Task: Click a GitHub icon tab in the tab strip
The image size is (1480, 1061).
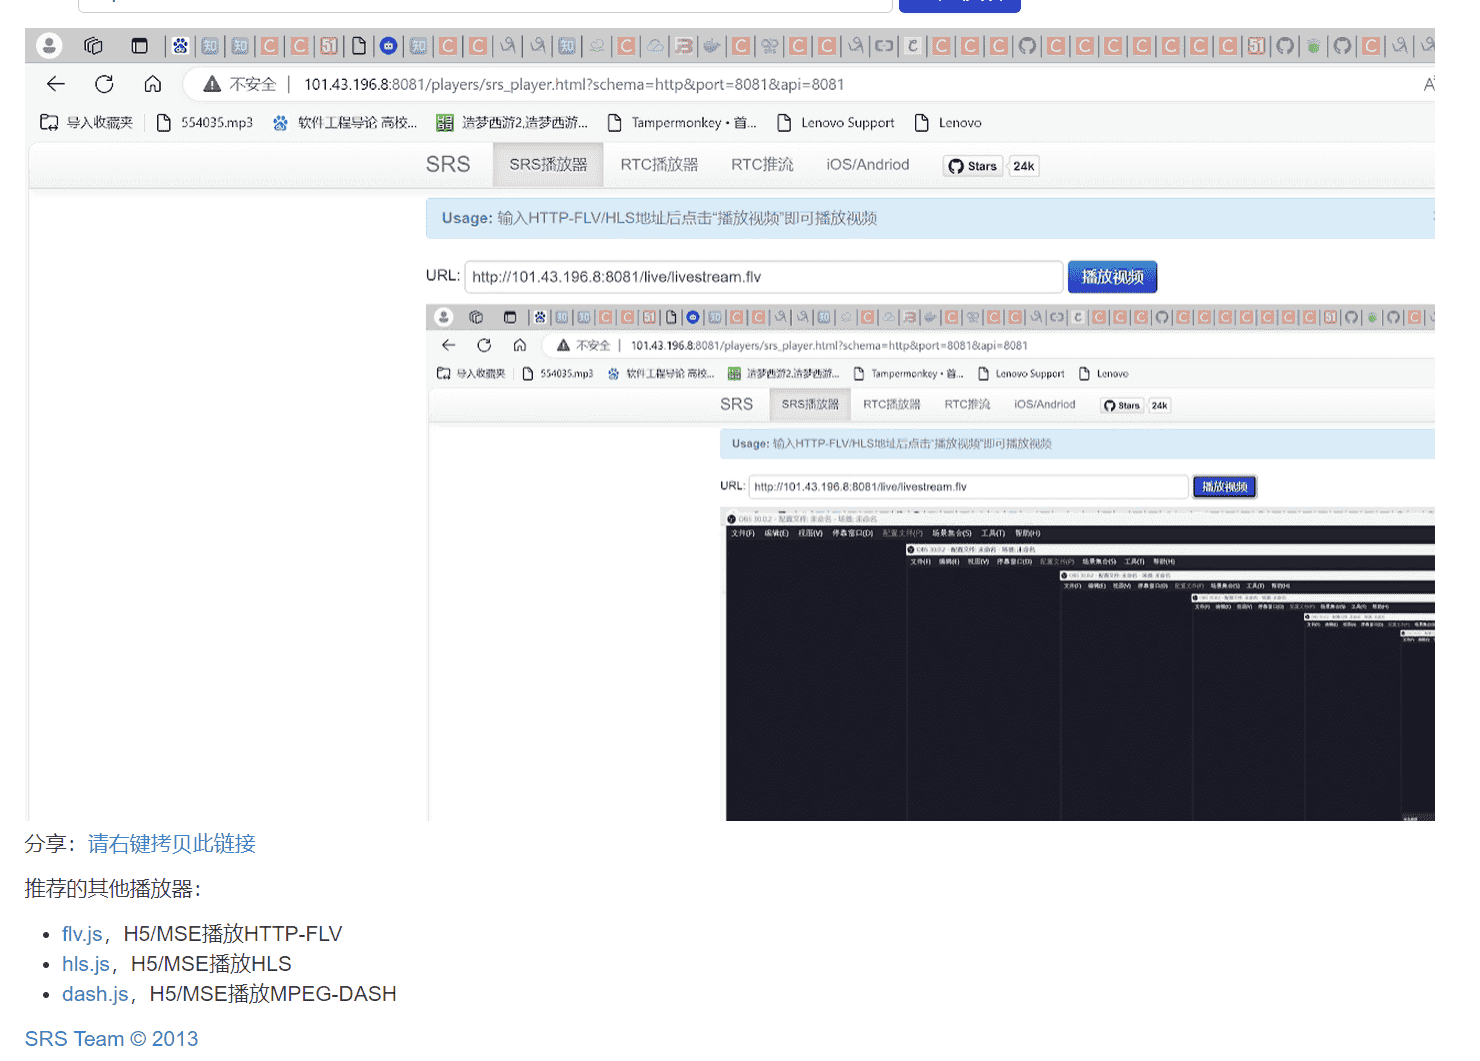Action: (1027, 45)
